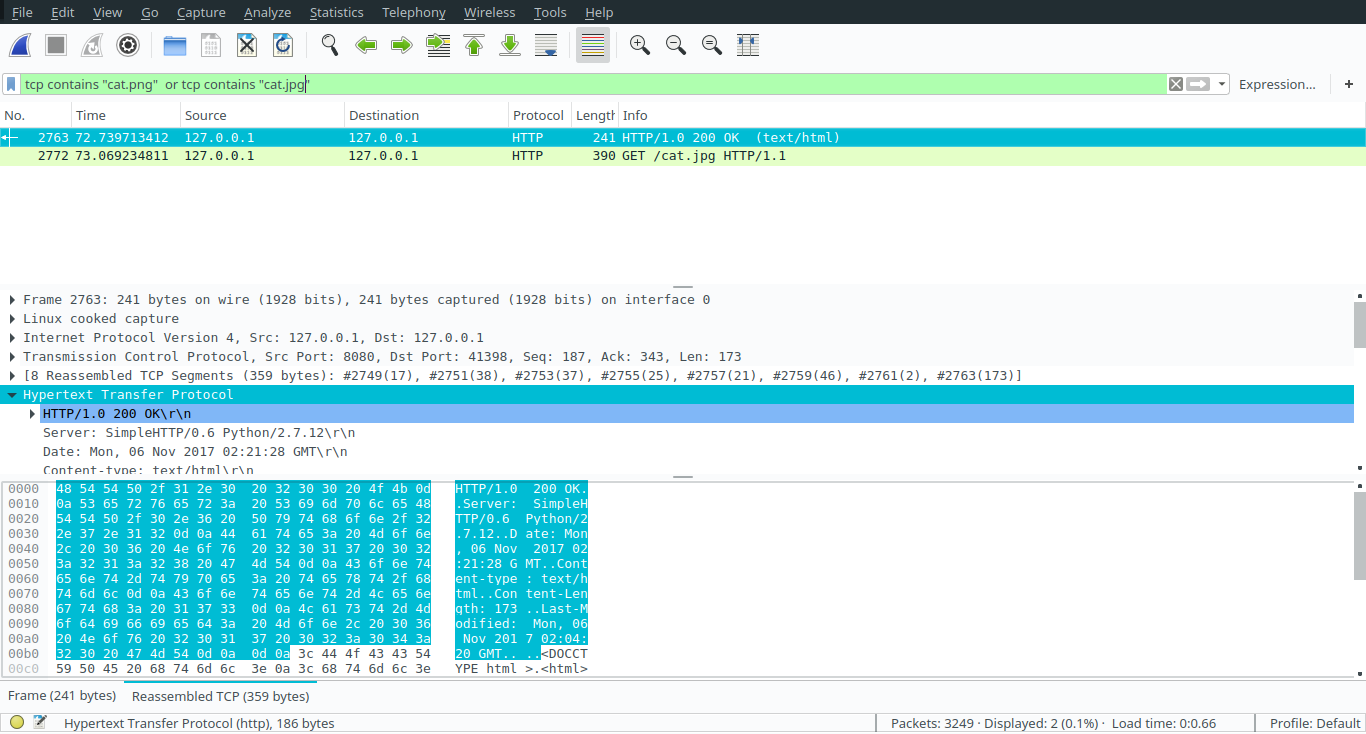This screenshot has width=1366, height=734.
Task: Go forward in packet history arrow
Action: coord(402,45)
